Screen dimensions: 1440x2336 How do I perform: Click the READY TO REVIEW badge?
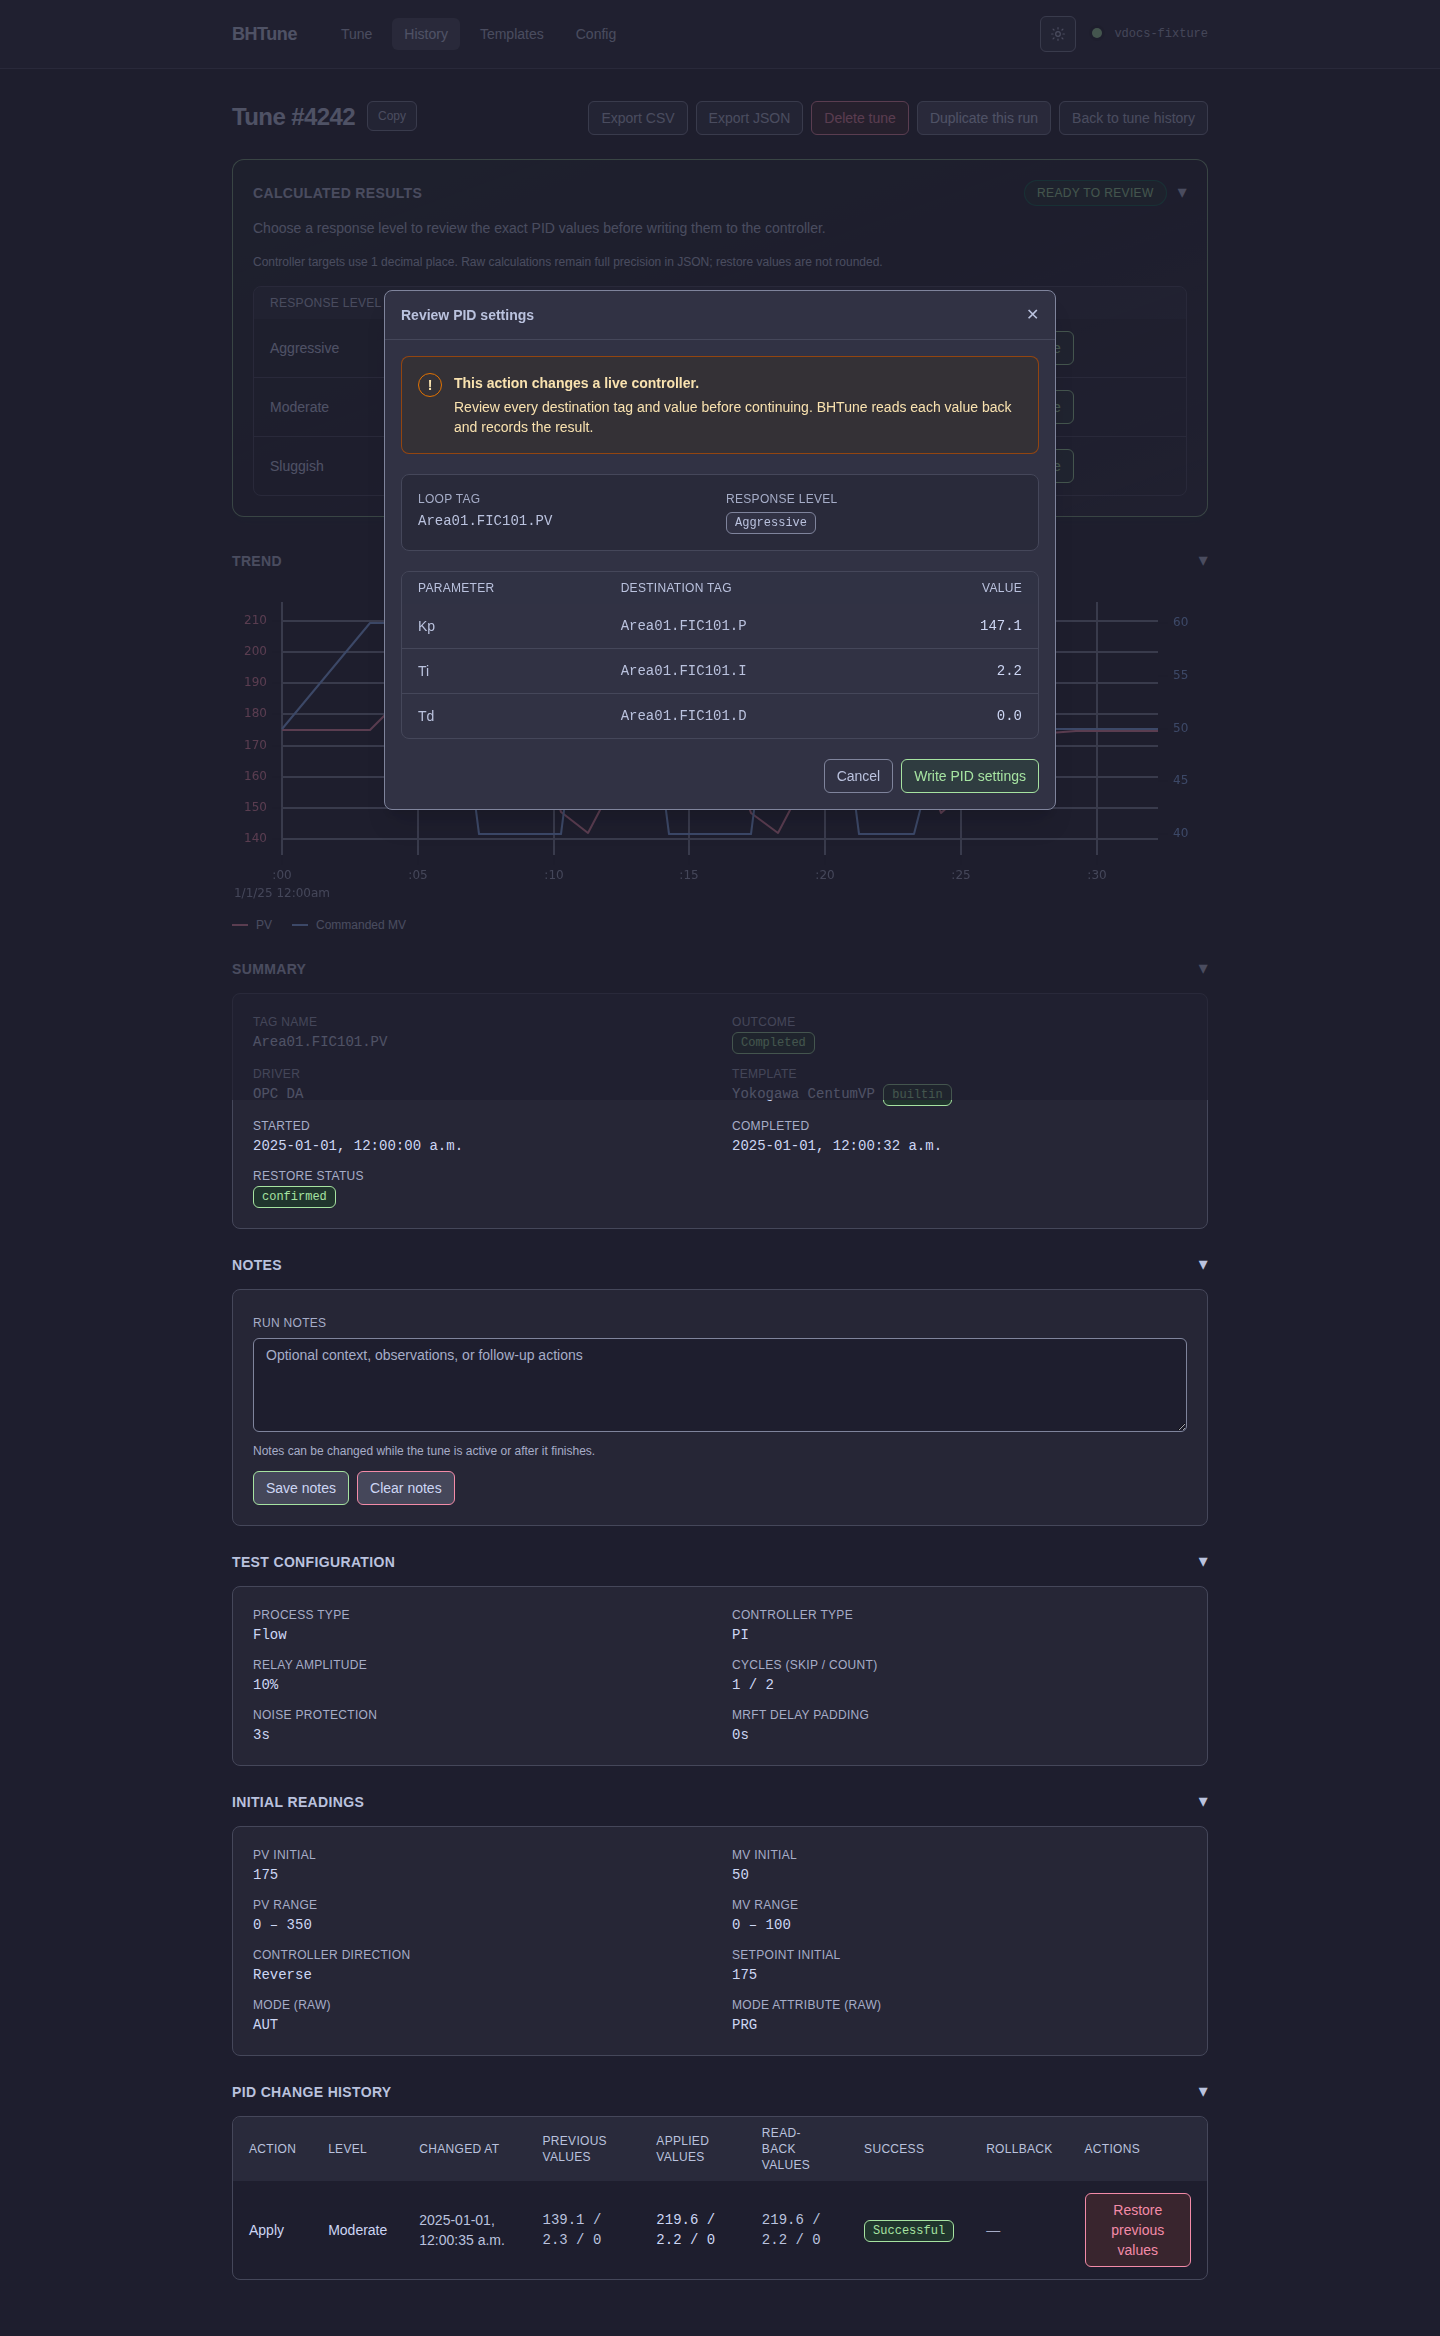pos(1095,193)
